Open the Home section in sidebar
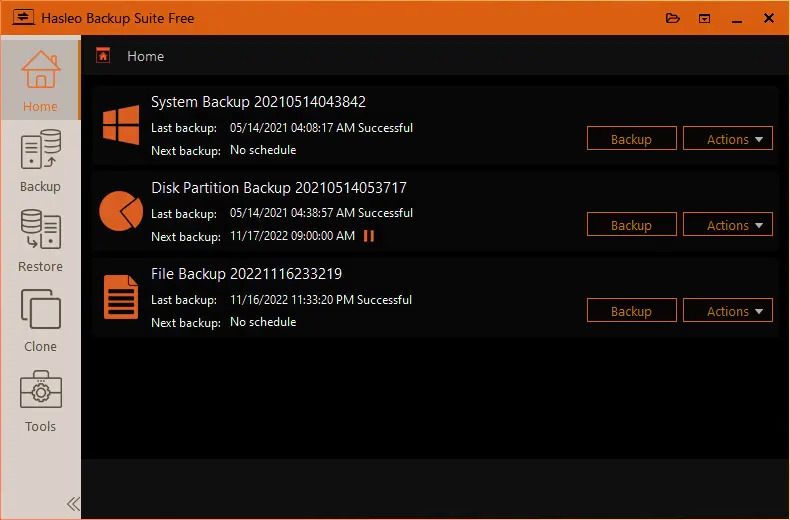Viewport: 790px width, 520px height. point(40,80)
